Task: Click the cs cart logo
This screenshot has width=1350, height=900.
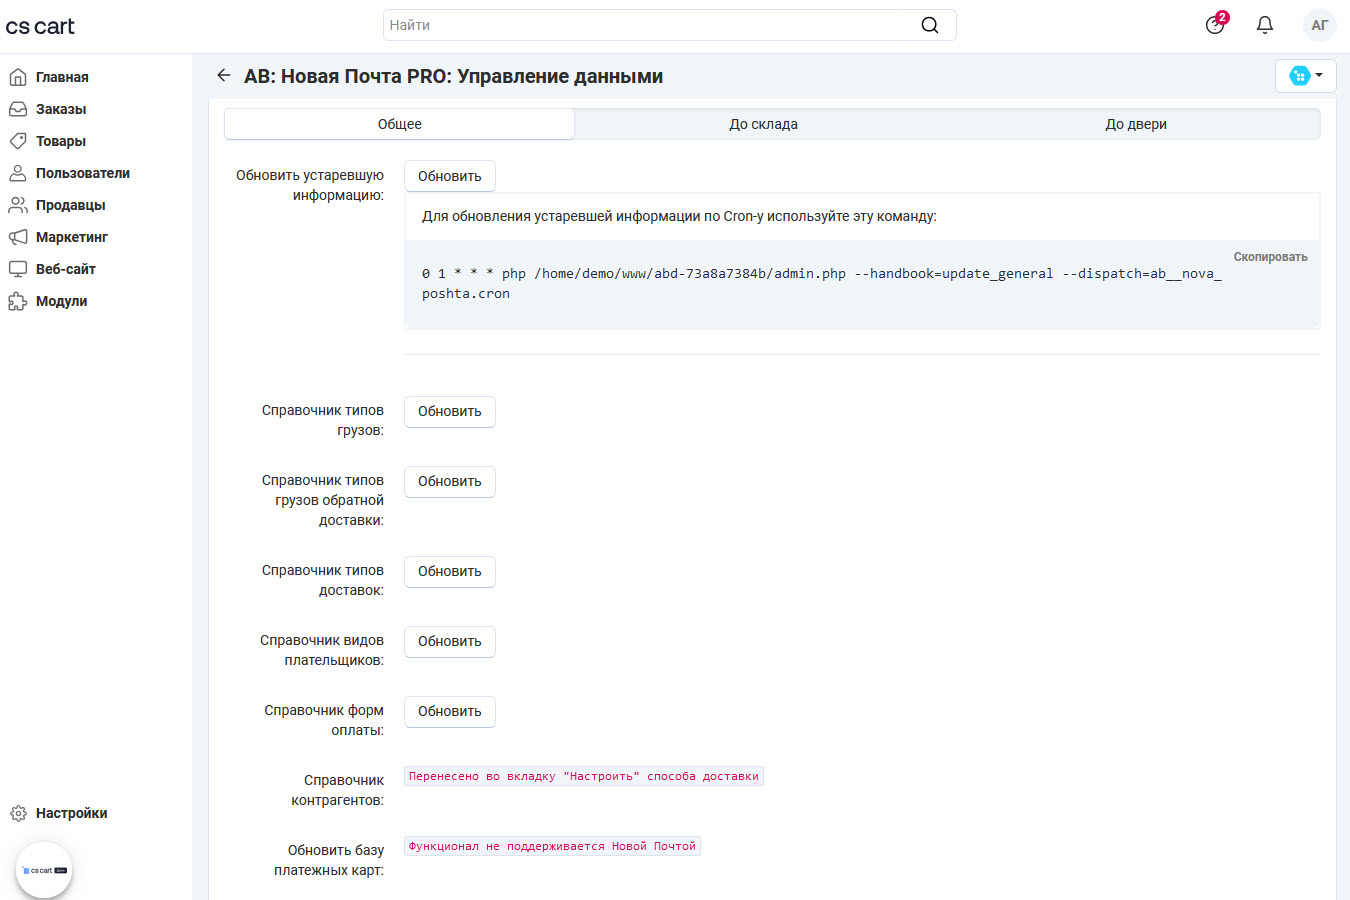Action: click(40, 26)
